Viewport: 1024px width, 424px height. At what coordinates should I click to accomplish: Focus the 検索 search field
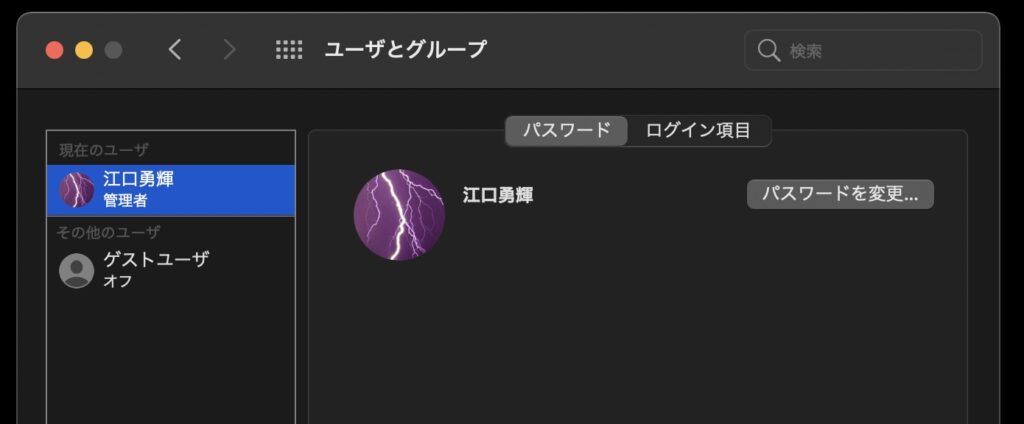(863, 50)
